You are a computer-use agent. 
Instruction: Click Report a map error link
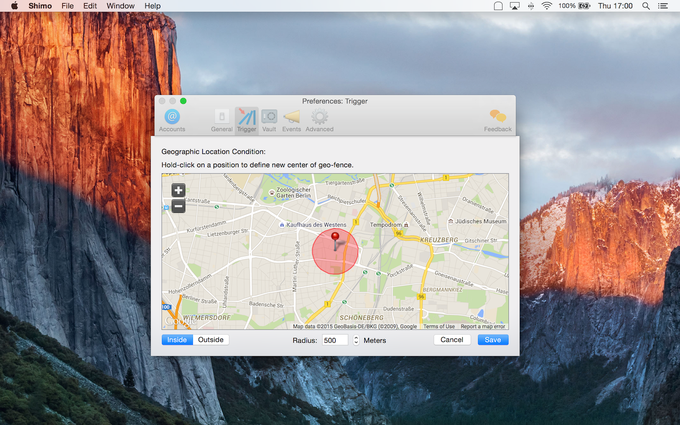pos(483,326)
